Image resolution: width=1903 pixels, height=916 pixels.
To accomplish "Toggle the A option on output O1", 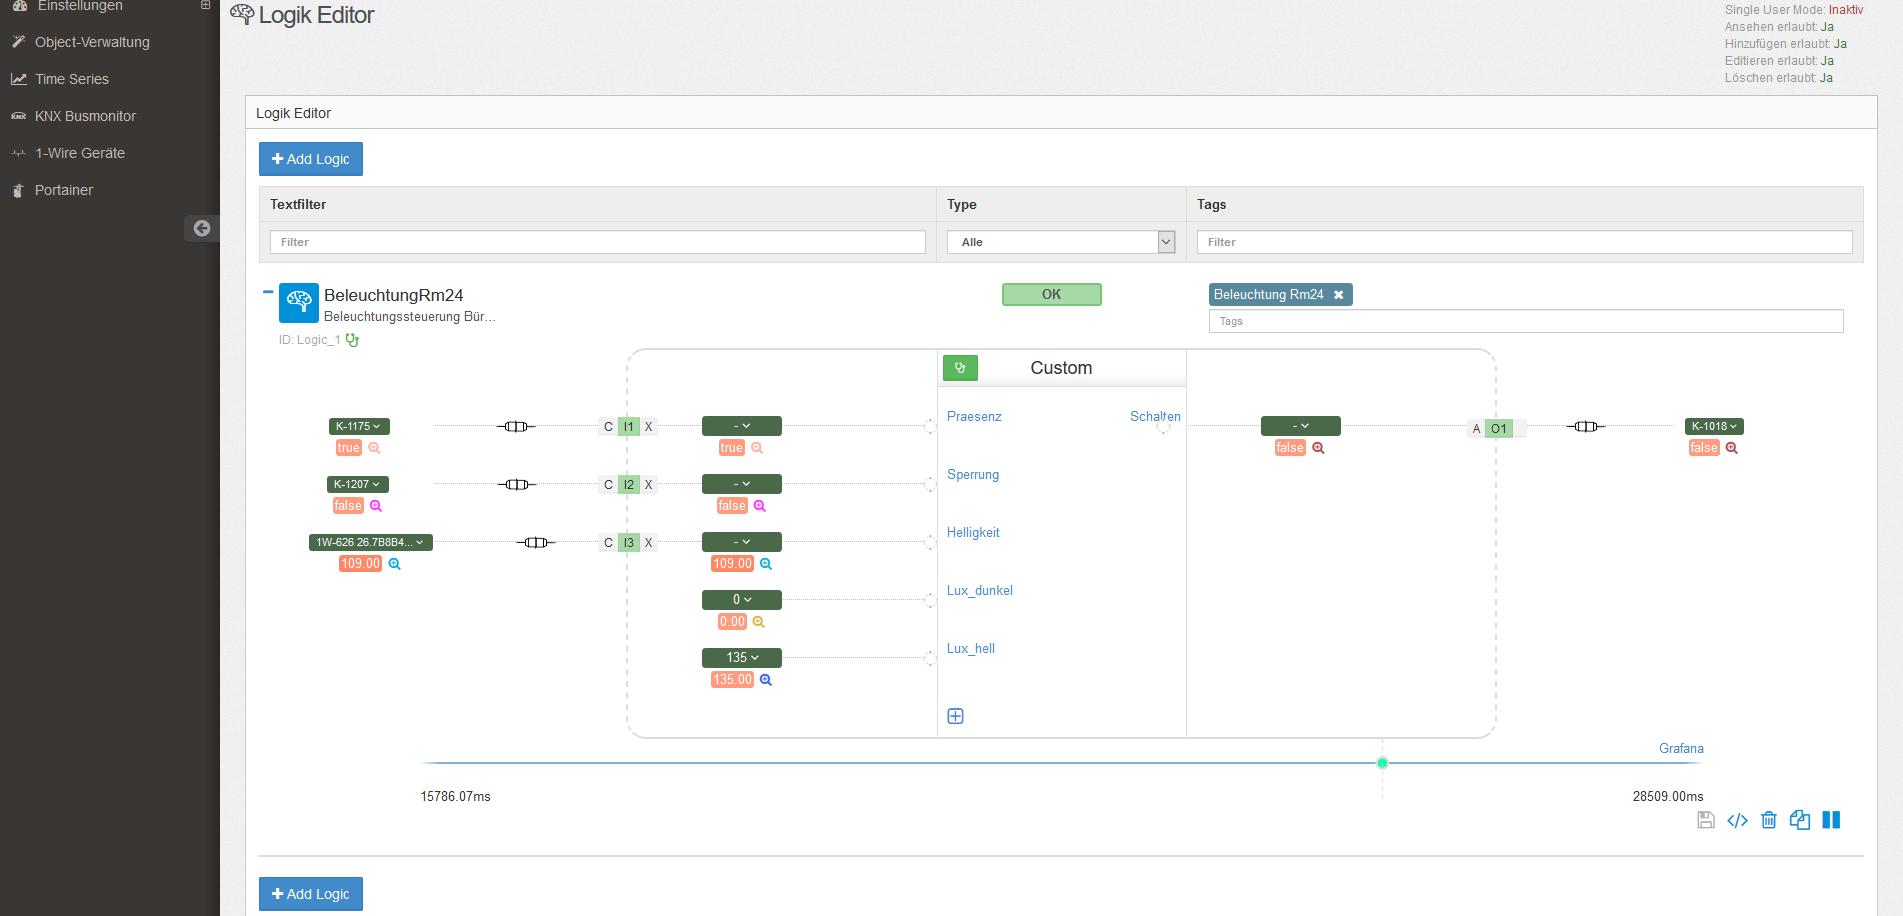I will [1476, 429].
